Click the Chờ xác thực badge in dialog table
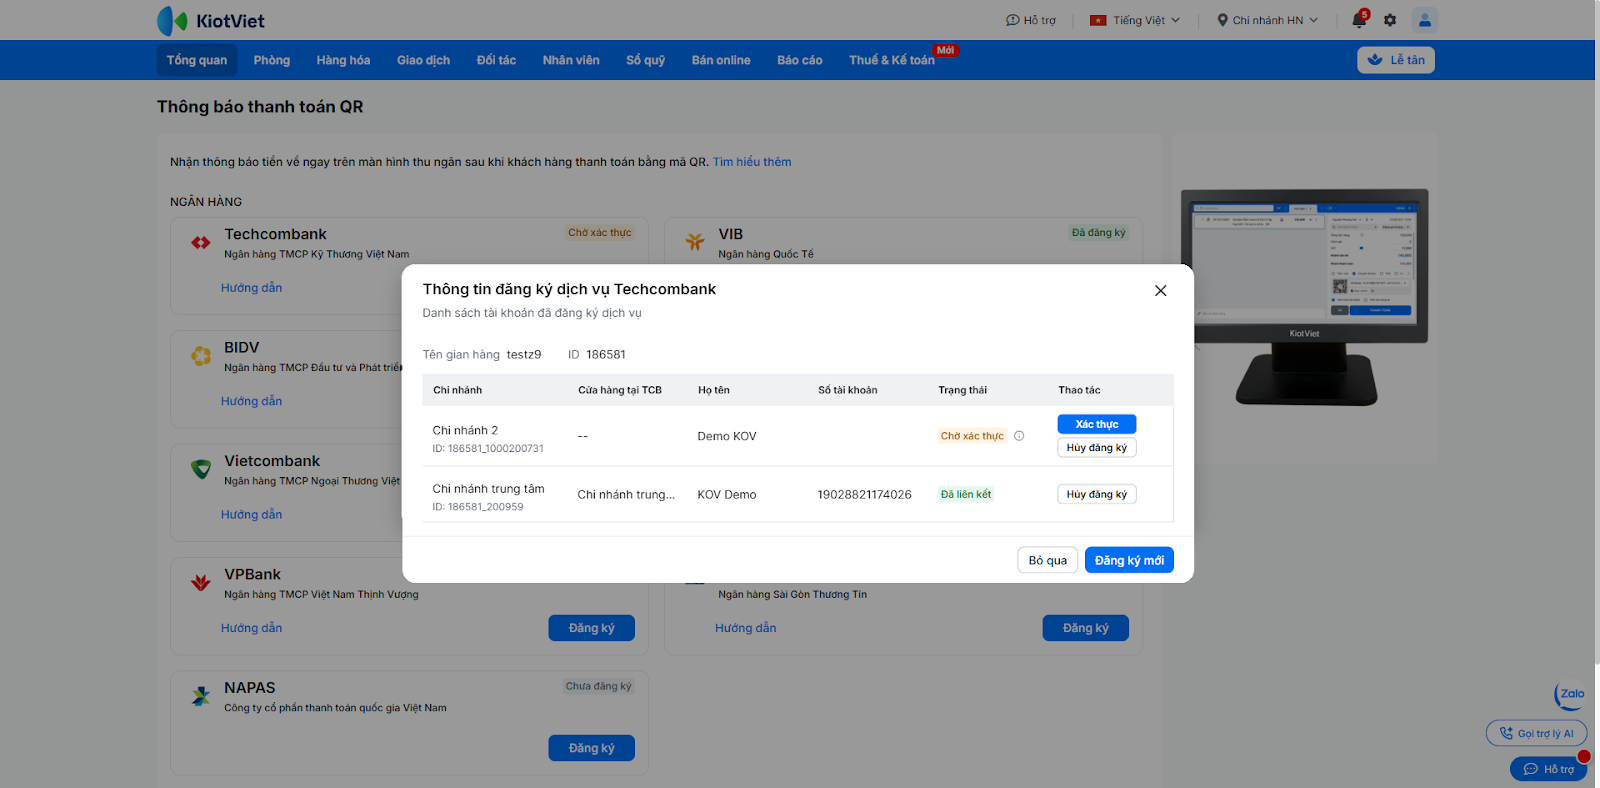Screen dimensions: 1600x788 (x=972, y=436)
